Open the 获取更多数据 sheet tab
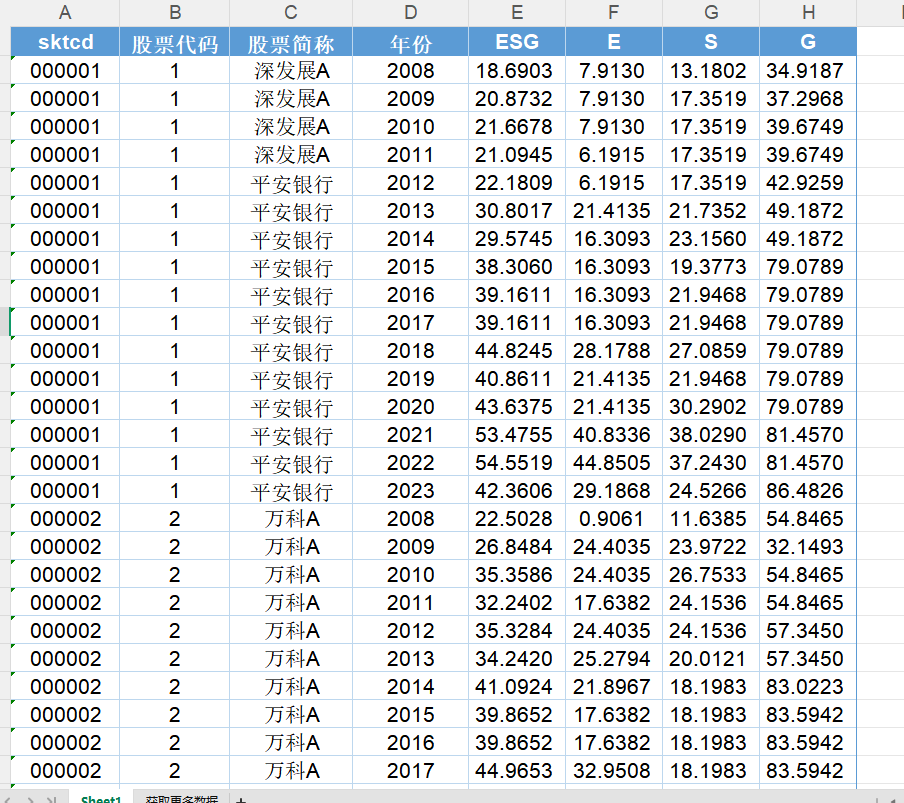904x803 pixels. click(182, 799)
